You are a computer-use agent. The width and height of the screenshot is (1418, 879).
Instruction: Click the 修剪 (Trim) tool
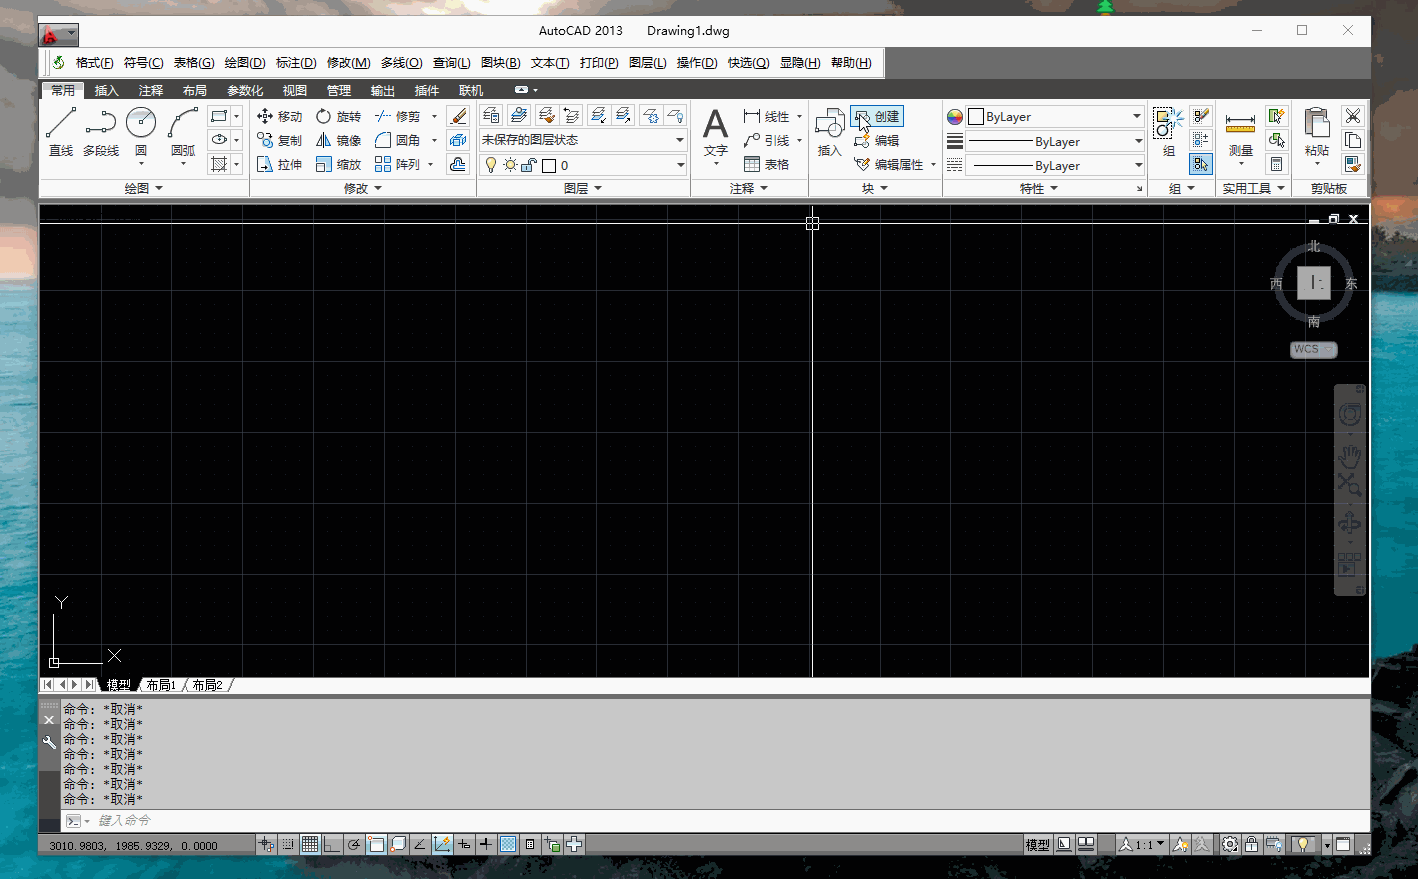(x=398, y=116)
